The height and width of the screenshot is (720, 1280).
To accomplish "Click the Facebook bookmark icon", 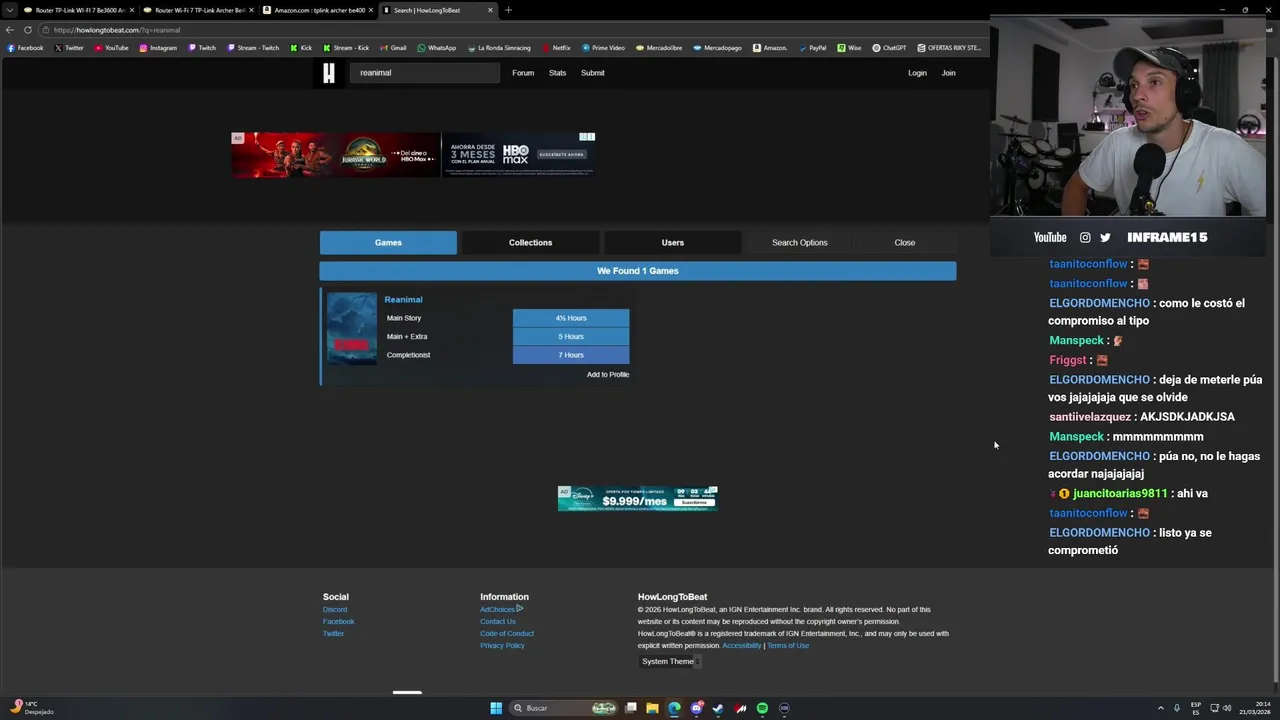I will click(11, 48).
